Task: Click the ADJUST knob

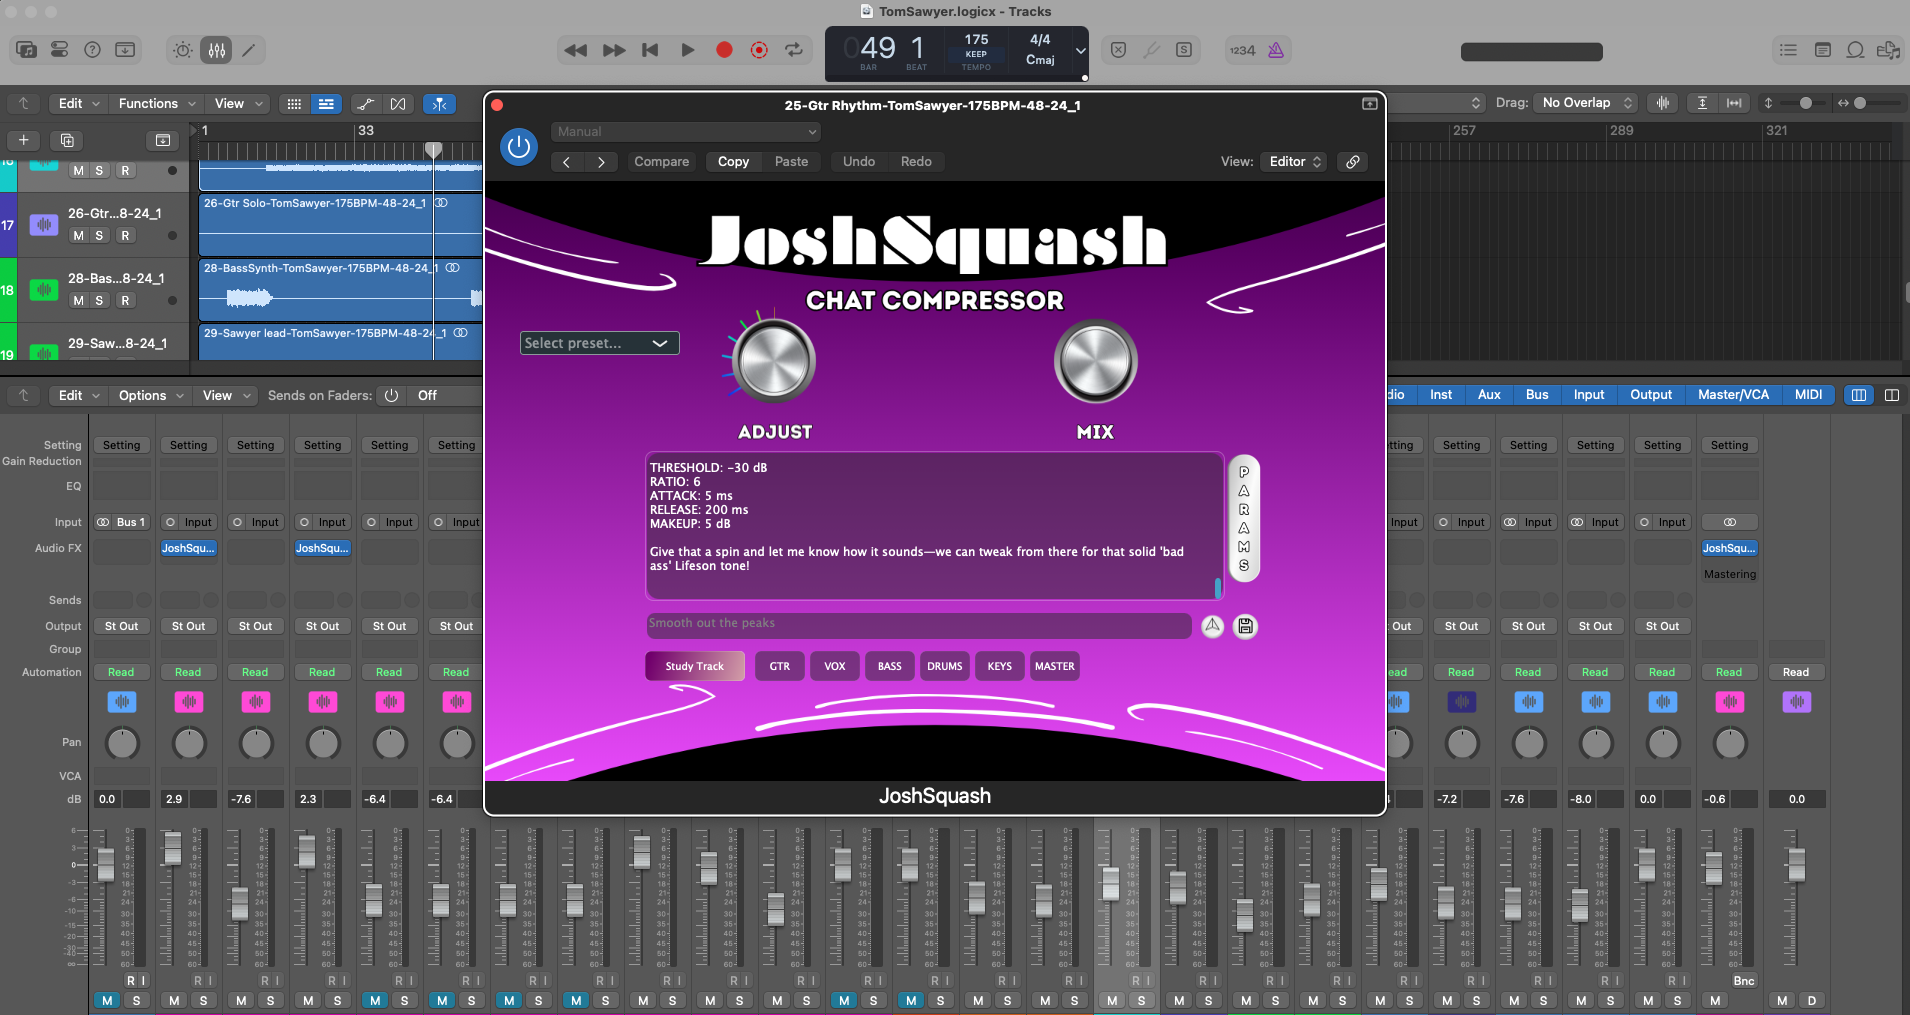Action: pyautogui.click(x=774, y=361)
